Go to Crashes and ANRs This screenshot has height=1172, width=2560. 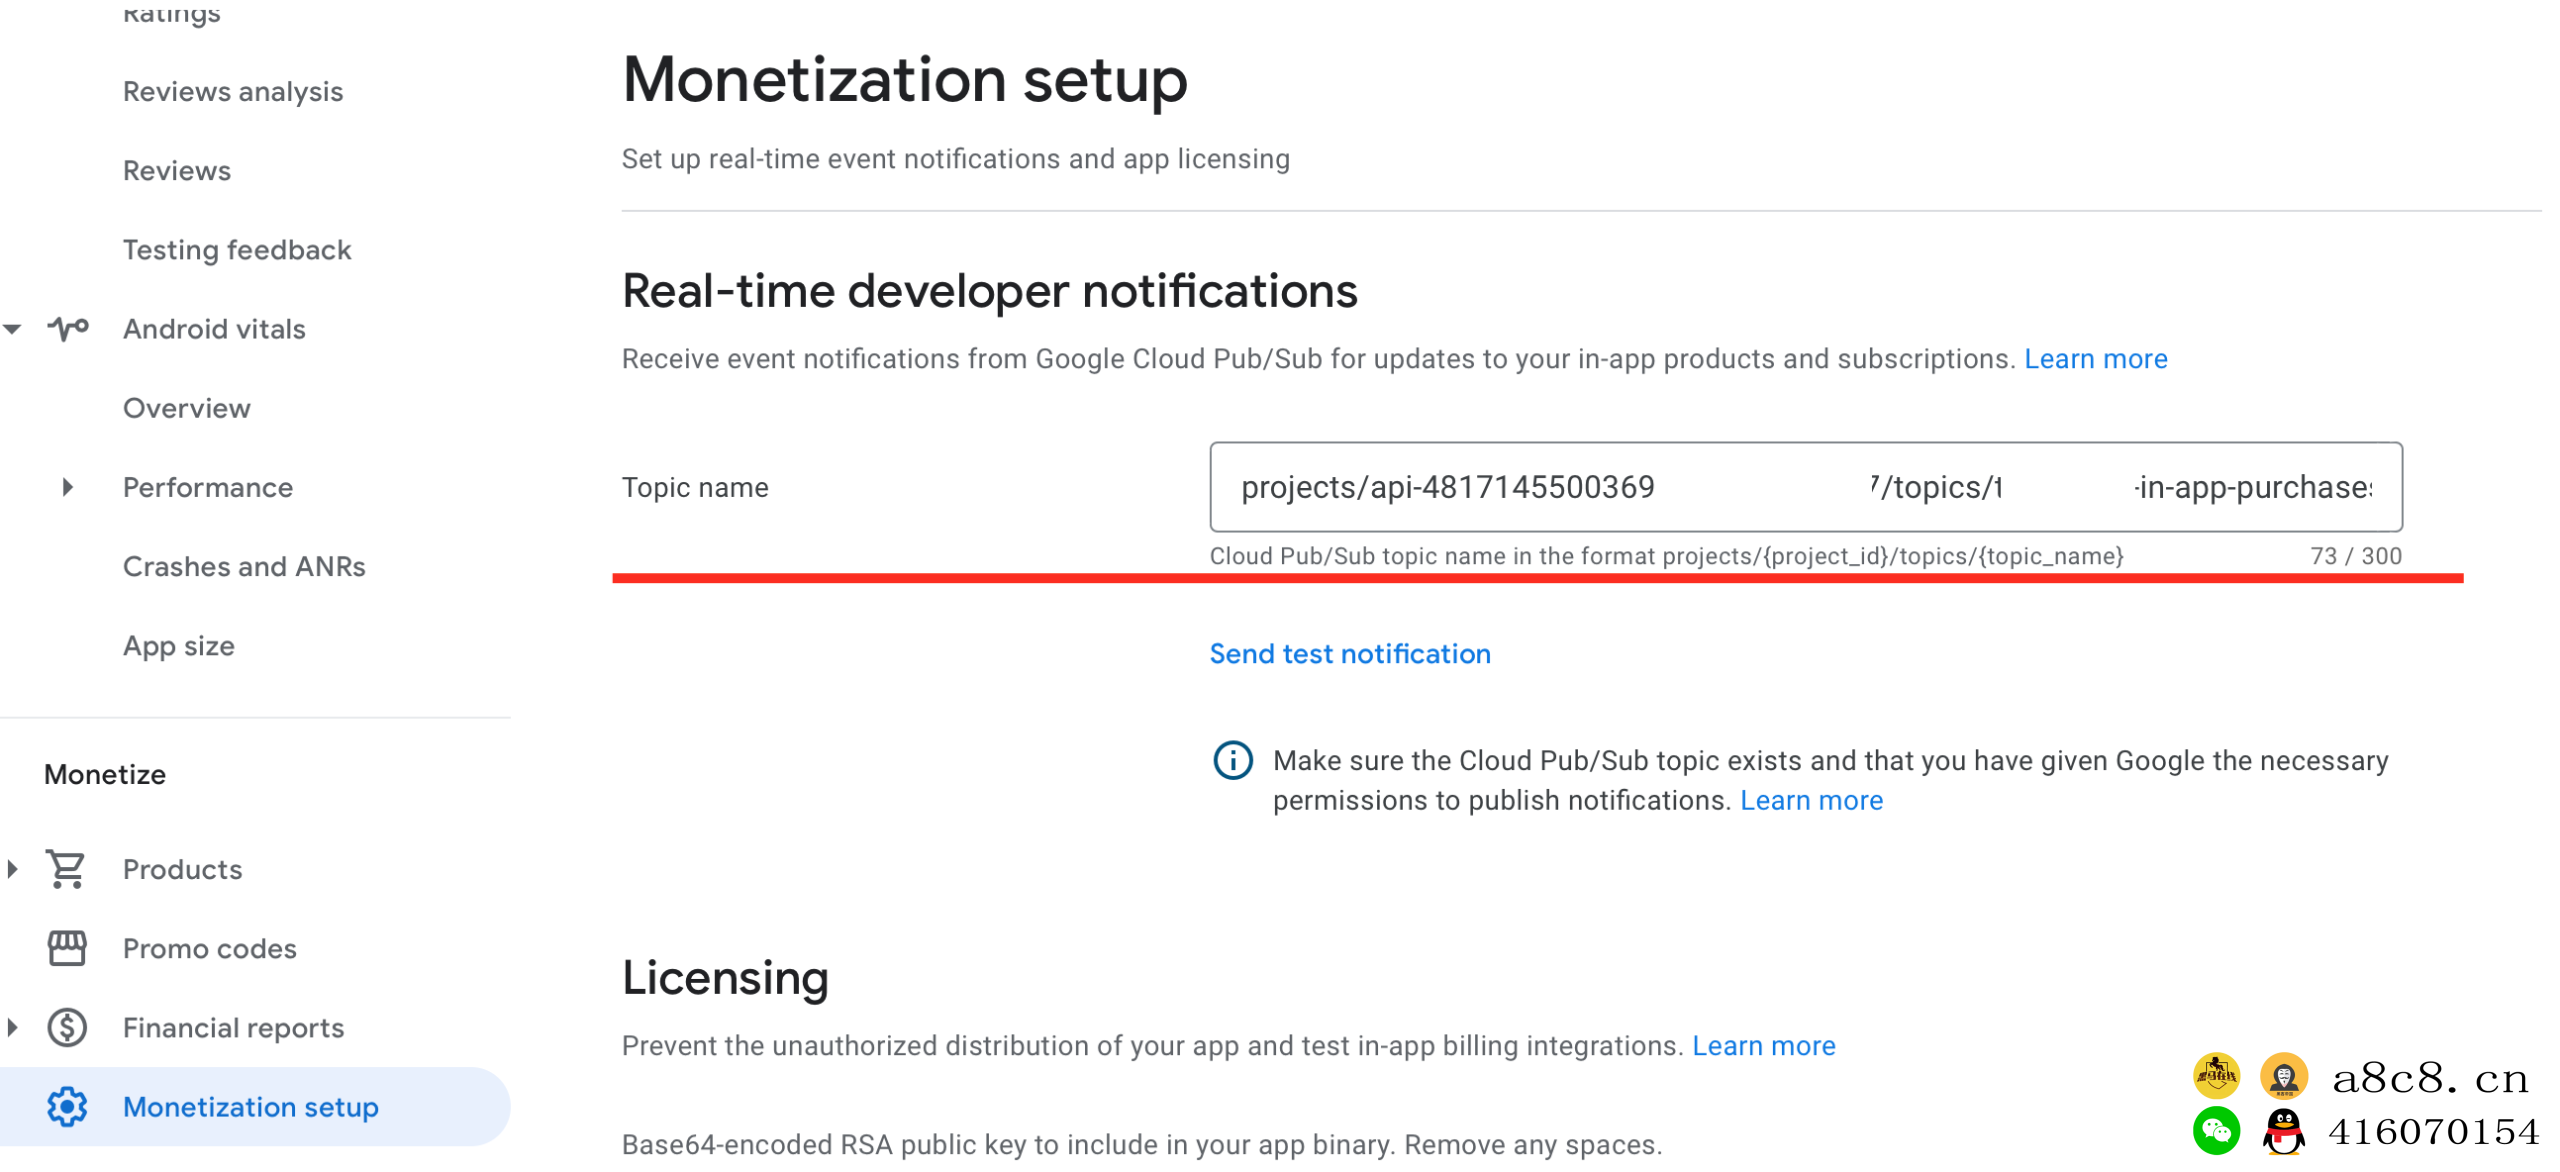(244, 566)
